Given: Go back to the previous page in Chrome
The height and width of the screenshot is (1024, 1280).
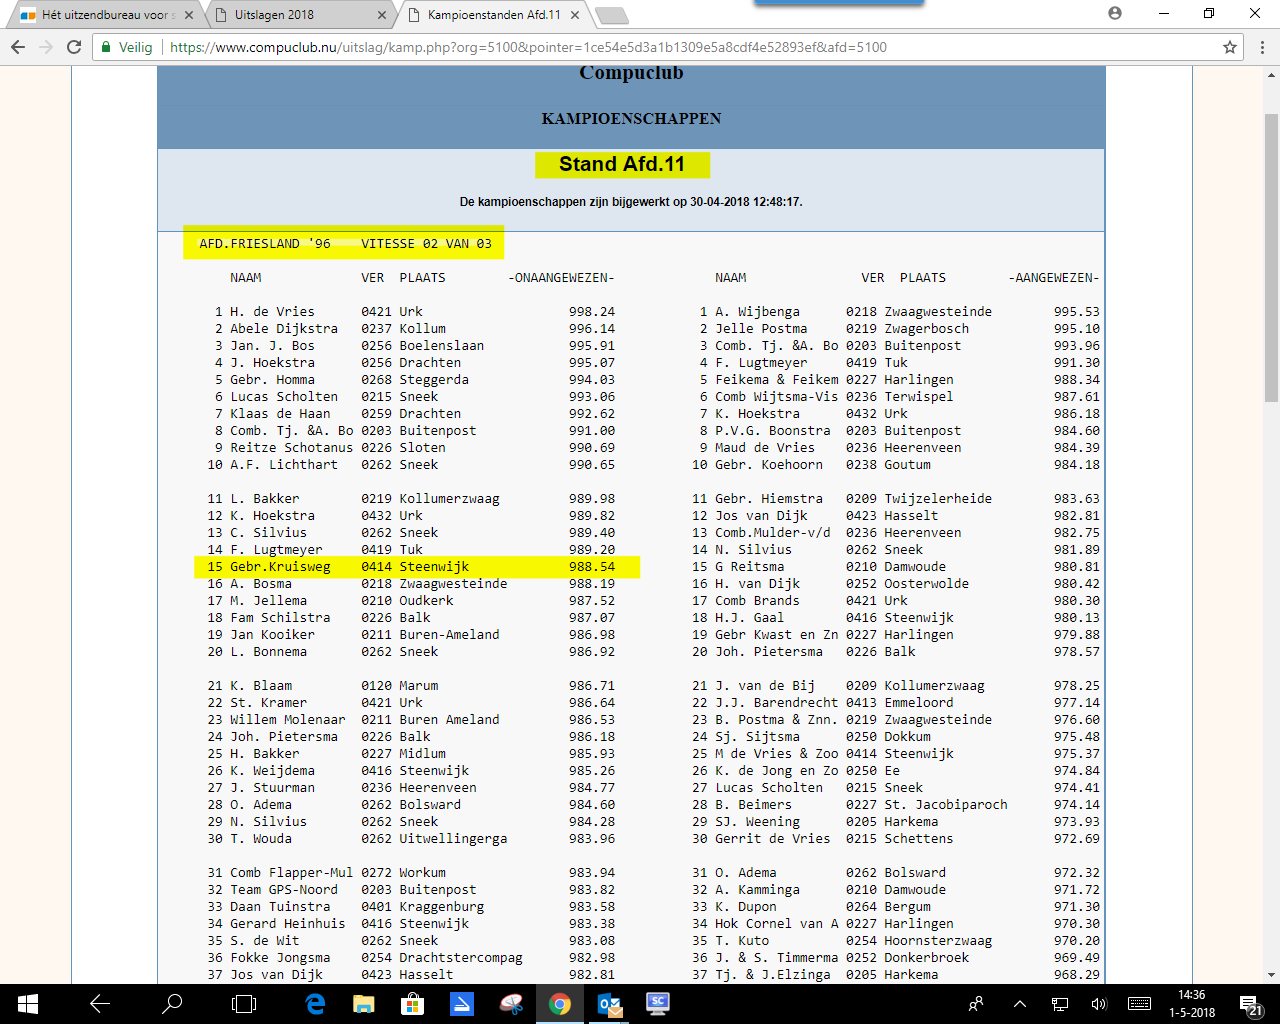Looking at the screenshot, I should pyautogui.click(x=18, y=47).
